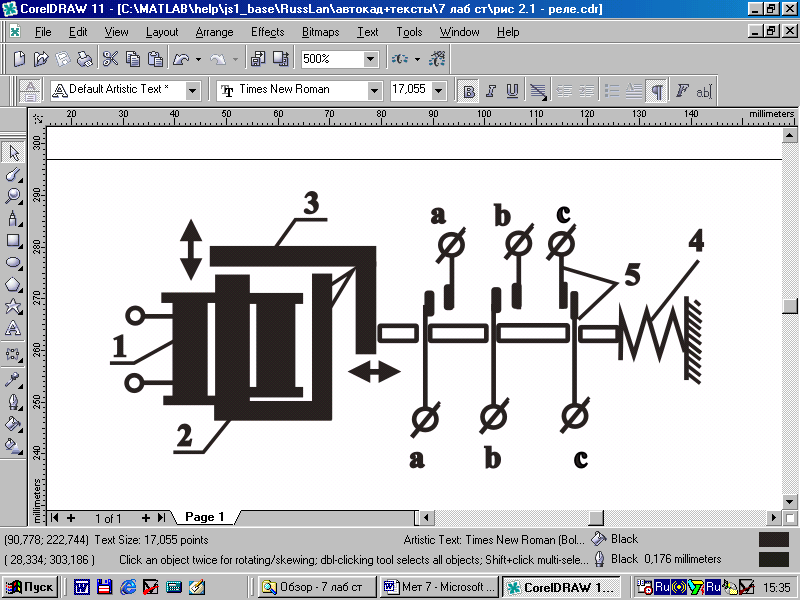Image resolution: width=800 pixels, height=600 pixels.
Task: Click the vertical scrollbar down arrow
Action: 789,502
